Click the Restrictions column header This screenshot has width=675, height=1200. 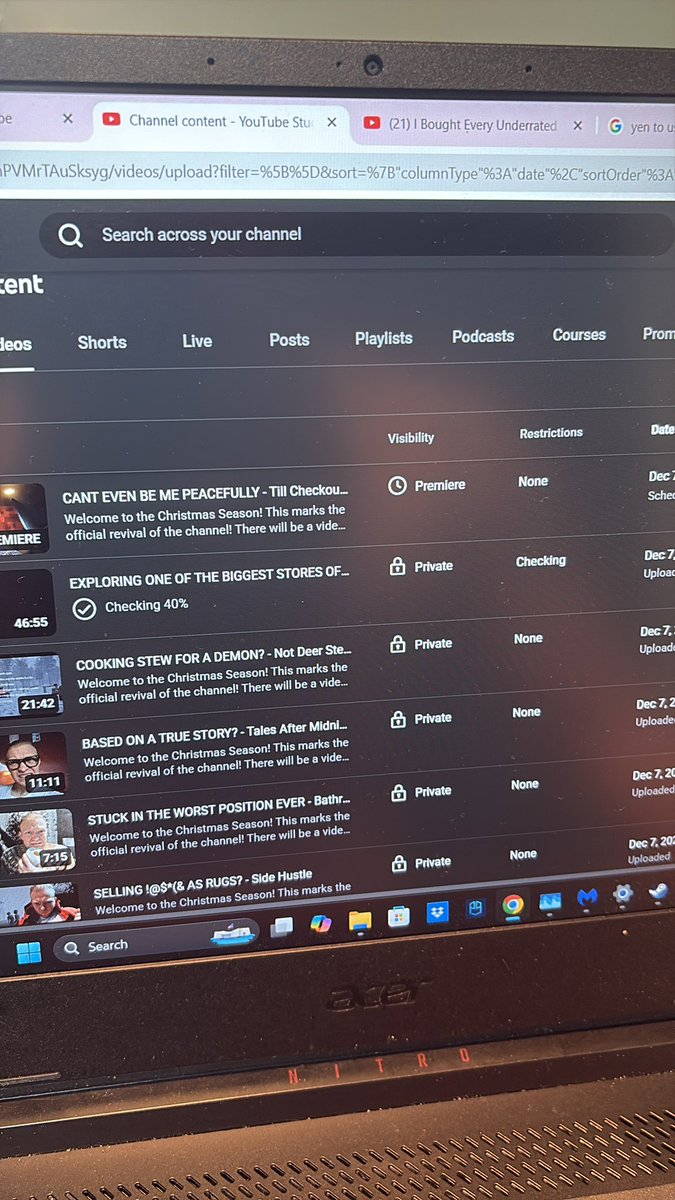(551, 433)
